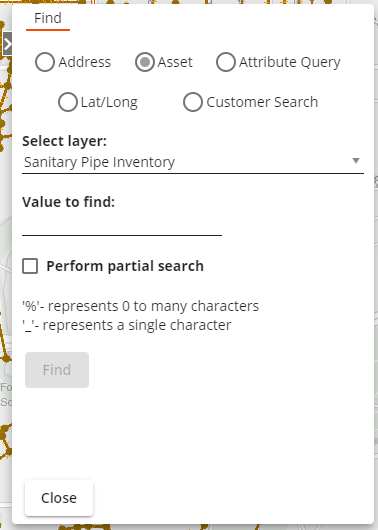Click the greyed-out Find button
Viewport: 378px width, 530px height.
click(57, 370)
